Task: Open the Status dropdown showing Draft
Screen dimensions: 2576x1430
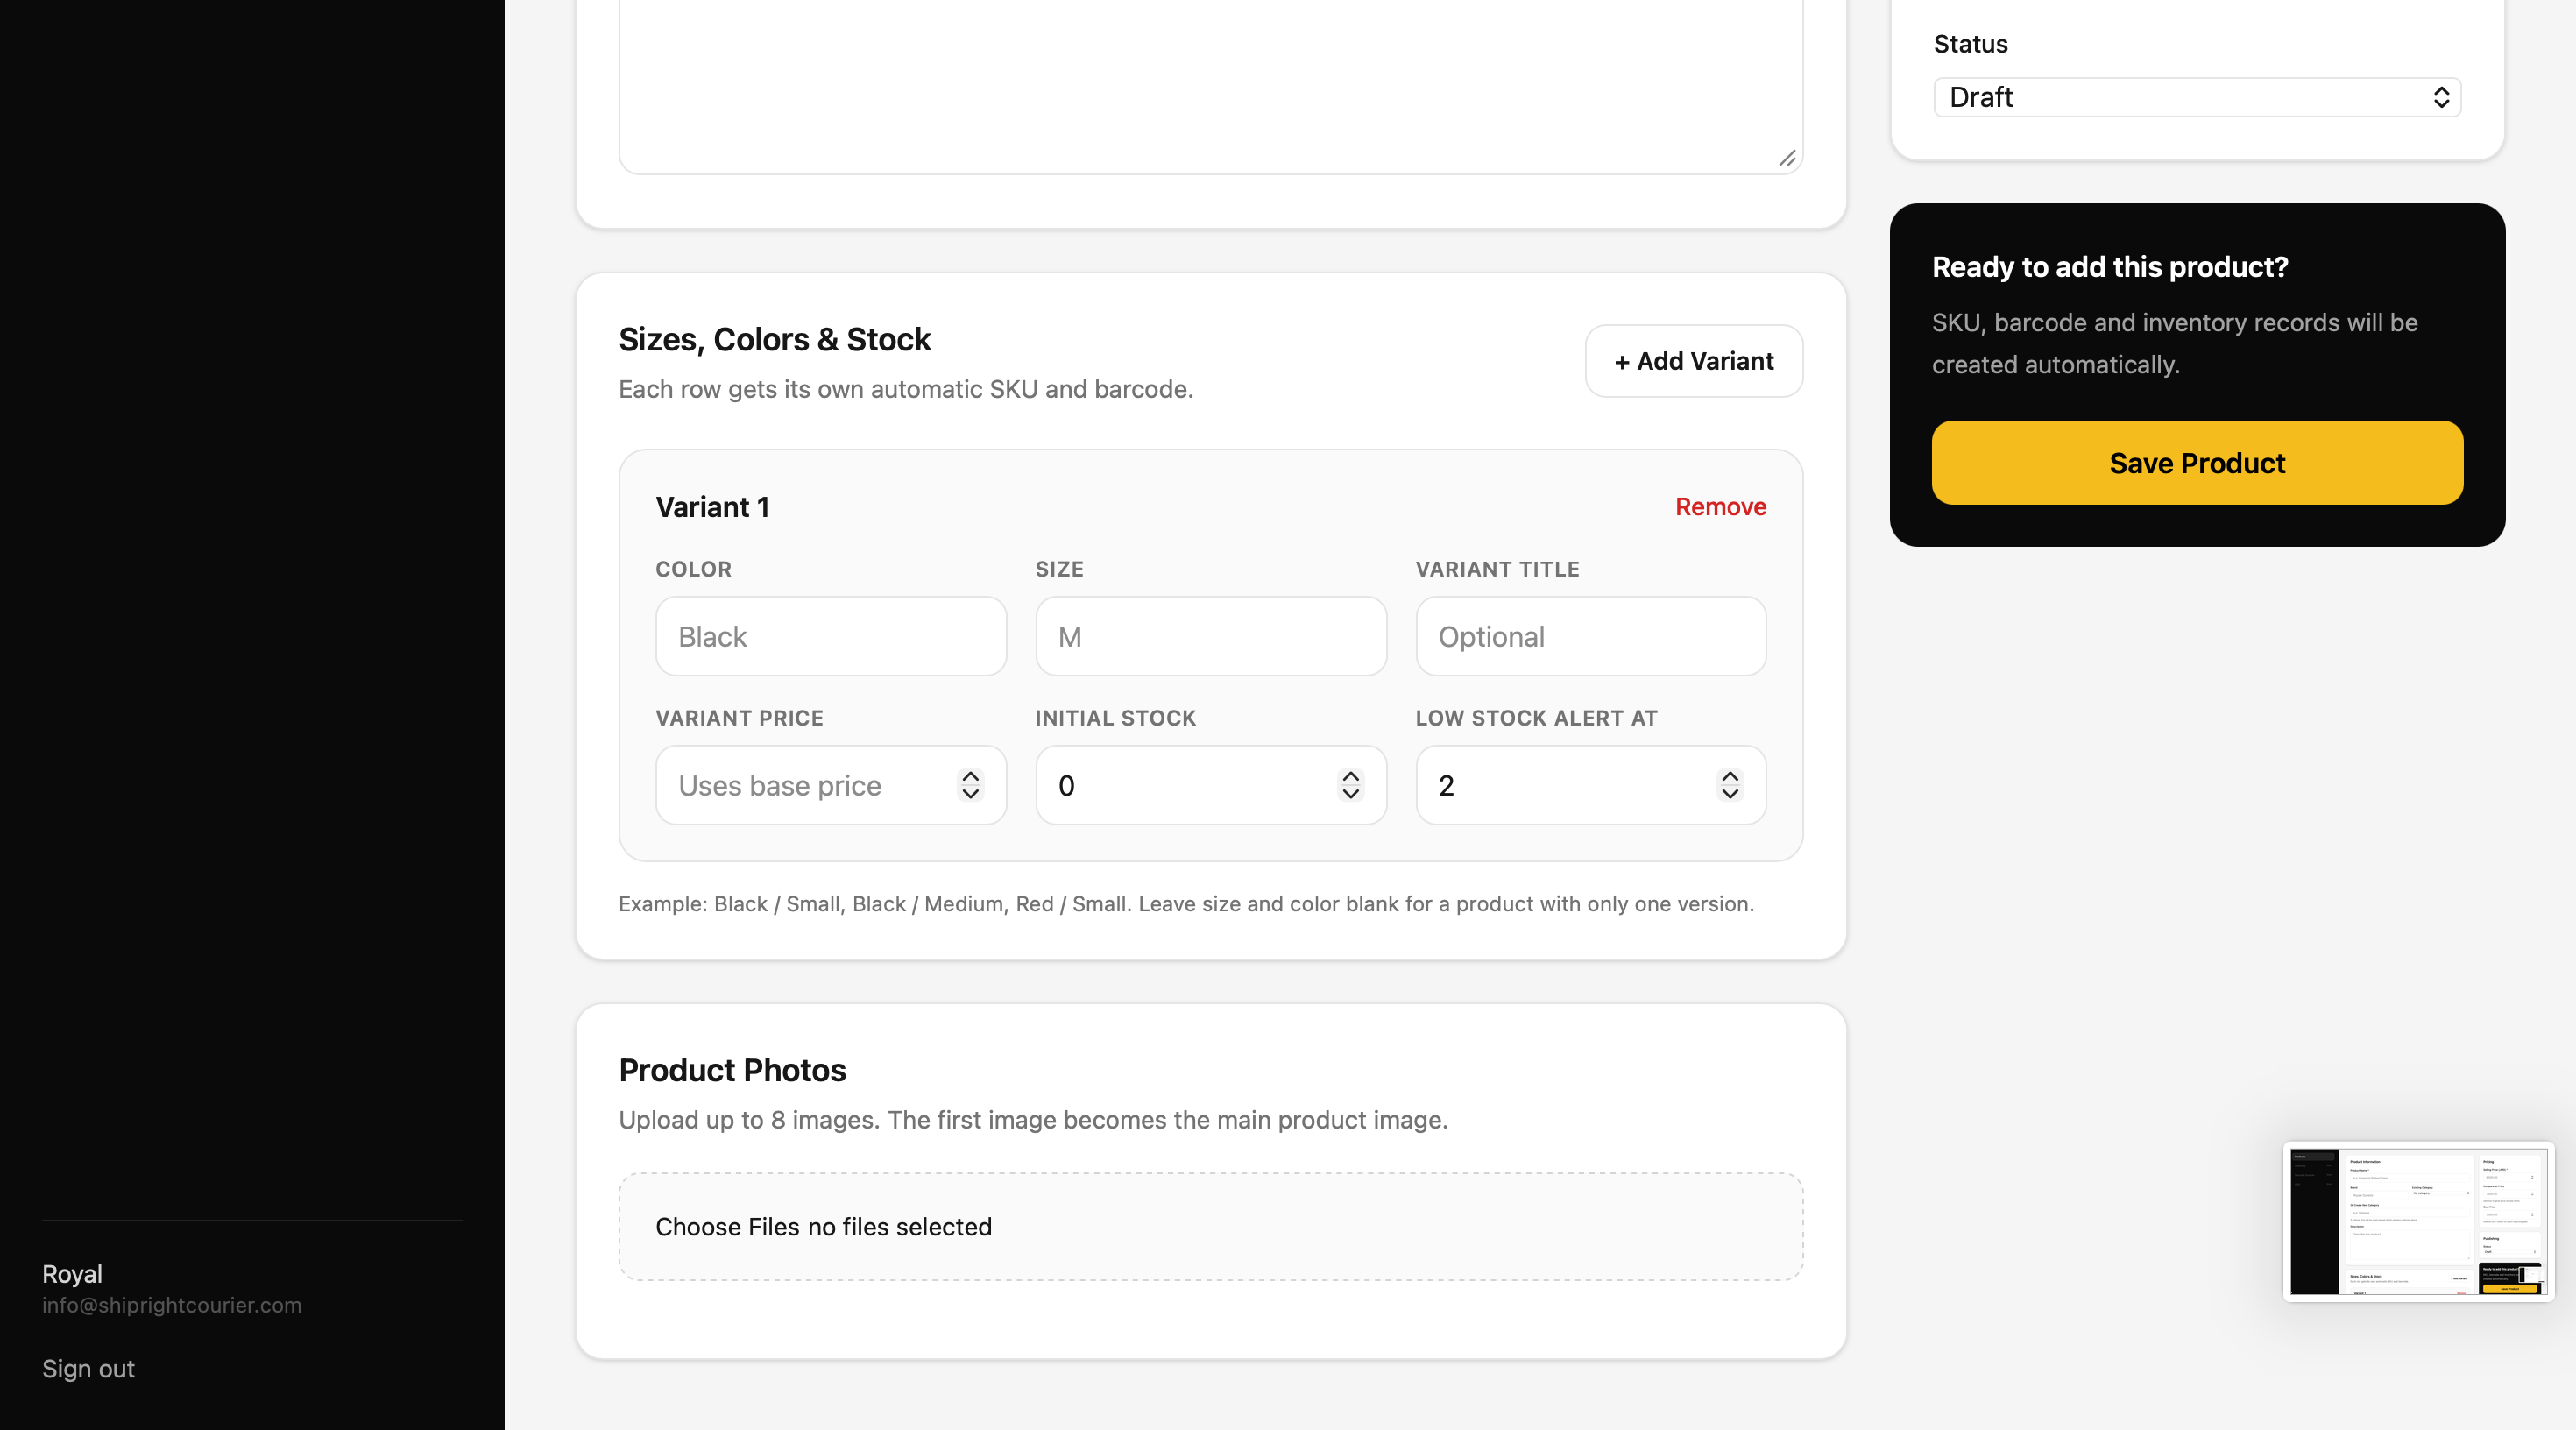Action: [x=2197, y=97]
